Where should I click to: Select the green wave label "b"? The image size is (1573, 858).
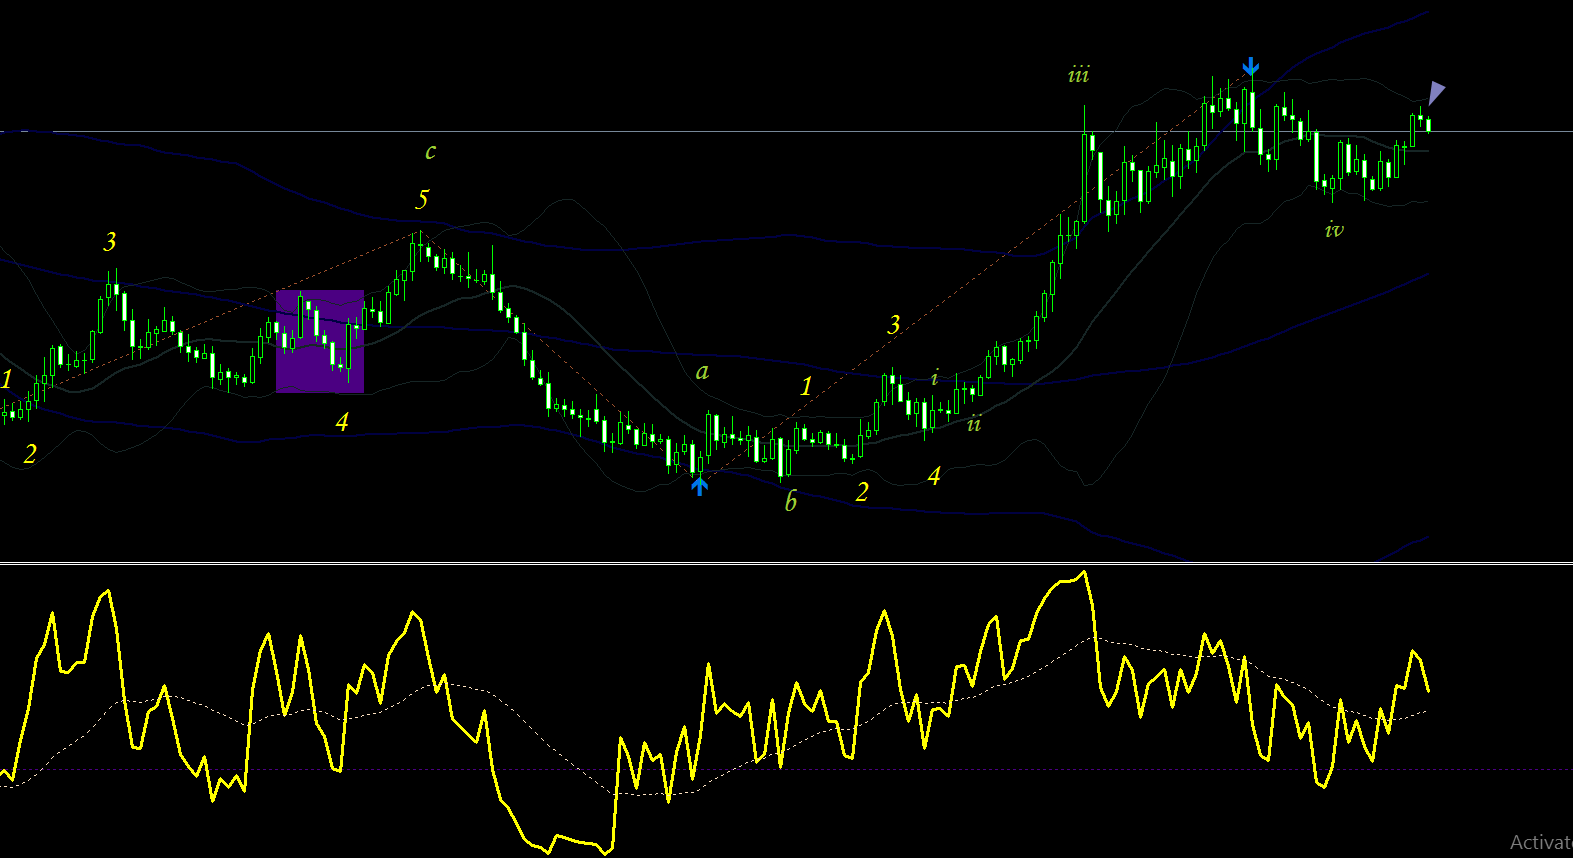[791, 501]
